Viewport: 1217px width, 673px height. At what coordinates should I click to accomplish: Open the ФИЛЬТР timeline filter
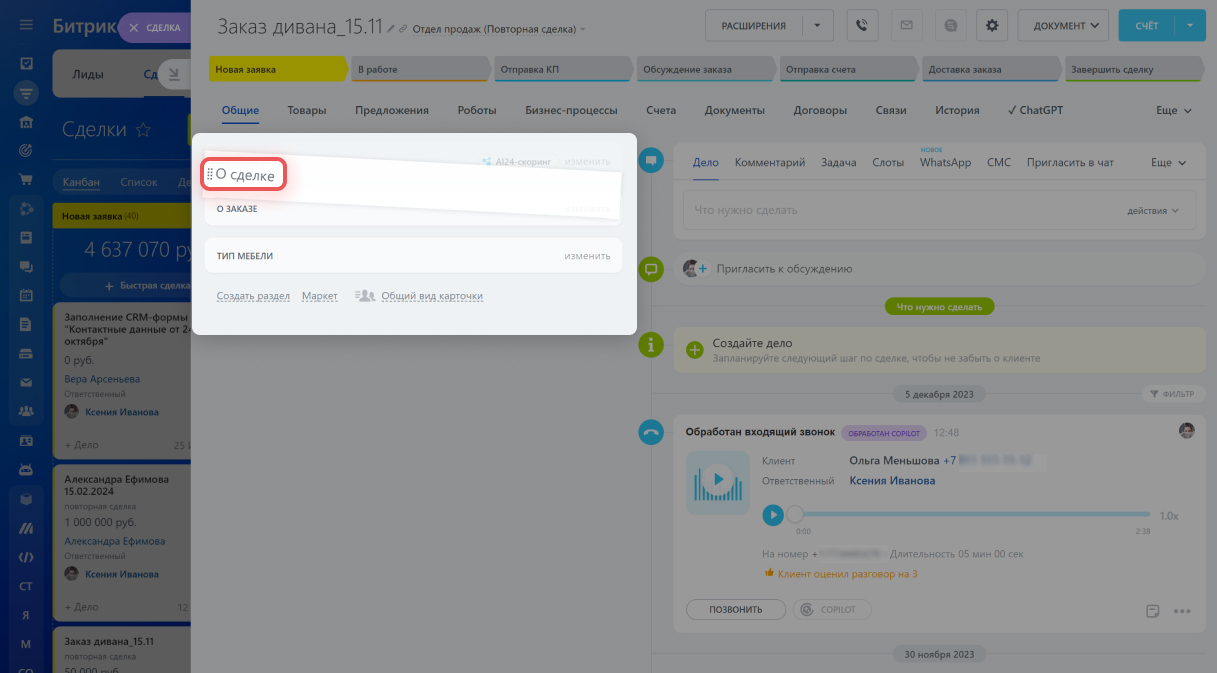[x=1171, y=394]
